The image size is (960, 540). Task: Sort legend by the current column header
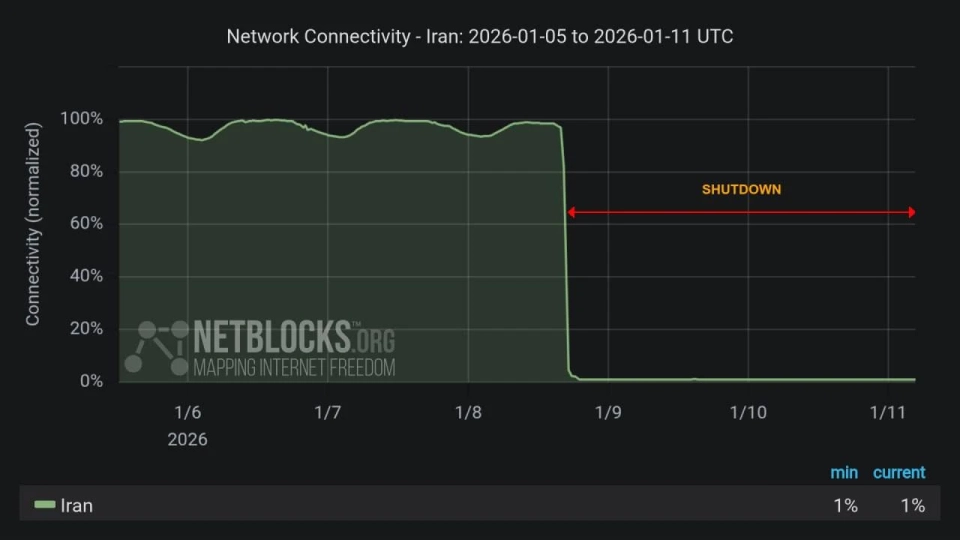(x=899, y=472)
